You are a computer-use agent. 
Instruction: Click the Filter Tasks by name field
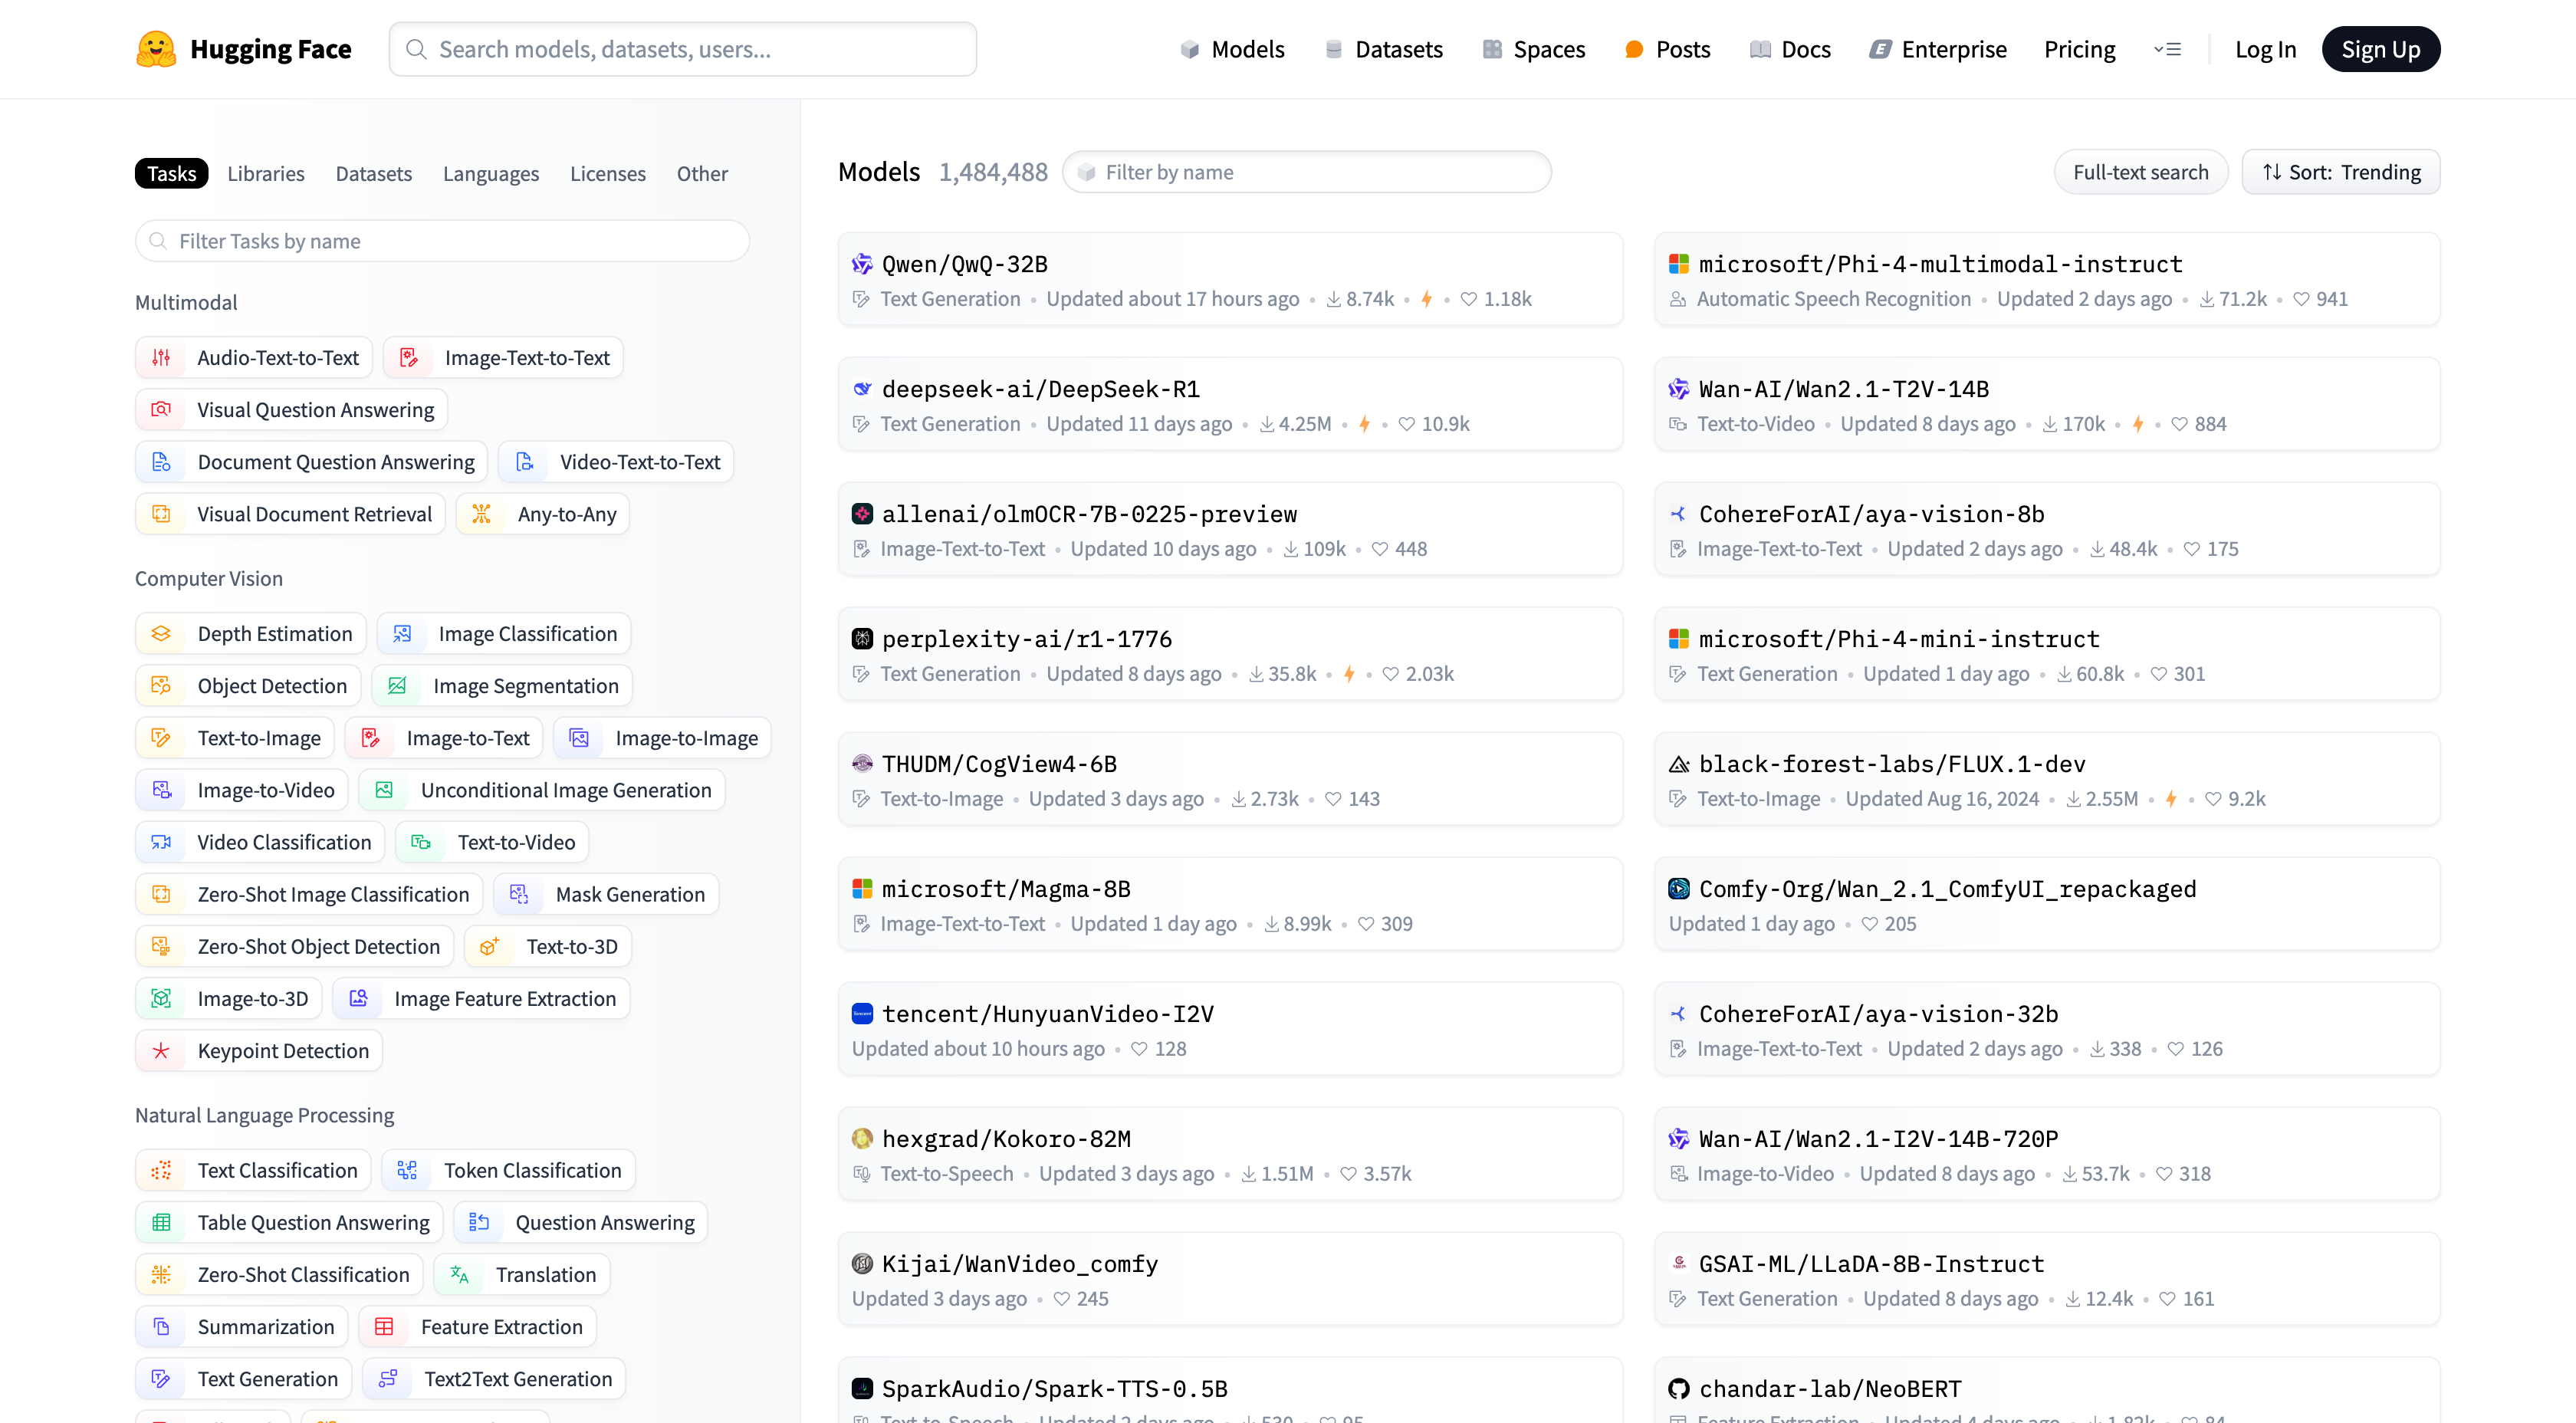(x=442, y=241)
